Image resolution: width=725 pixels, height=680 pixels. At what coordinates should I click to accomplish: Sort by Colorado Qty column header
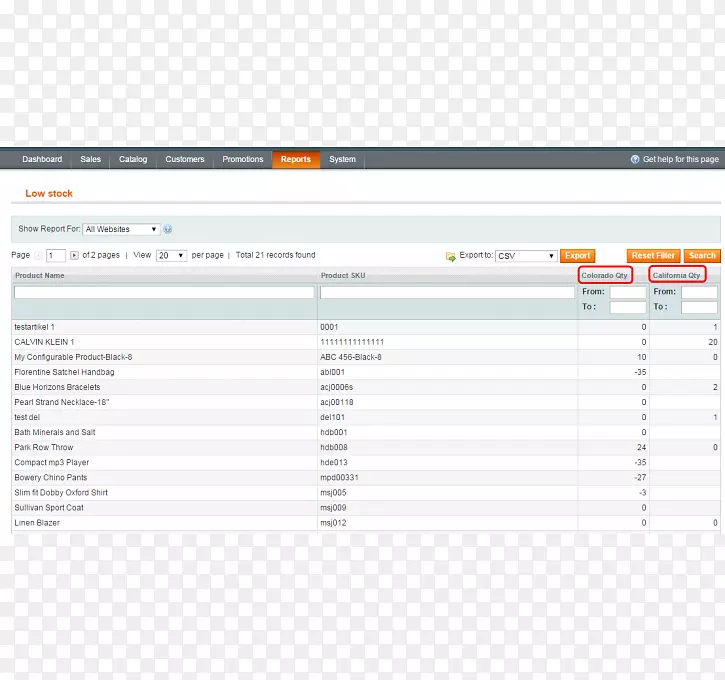[x=605, y=275]
